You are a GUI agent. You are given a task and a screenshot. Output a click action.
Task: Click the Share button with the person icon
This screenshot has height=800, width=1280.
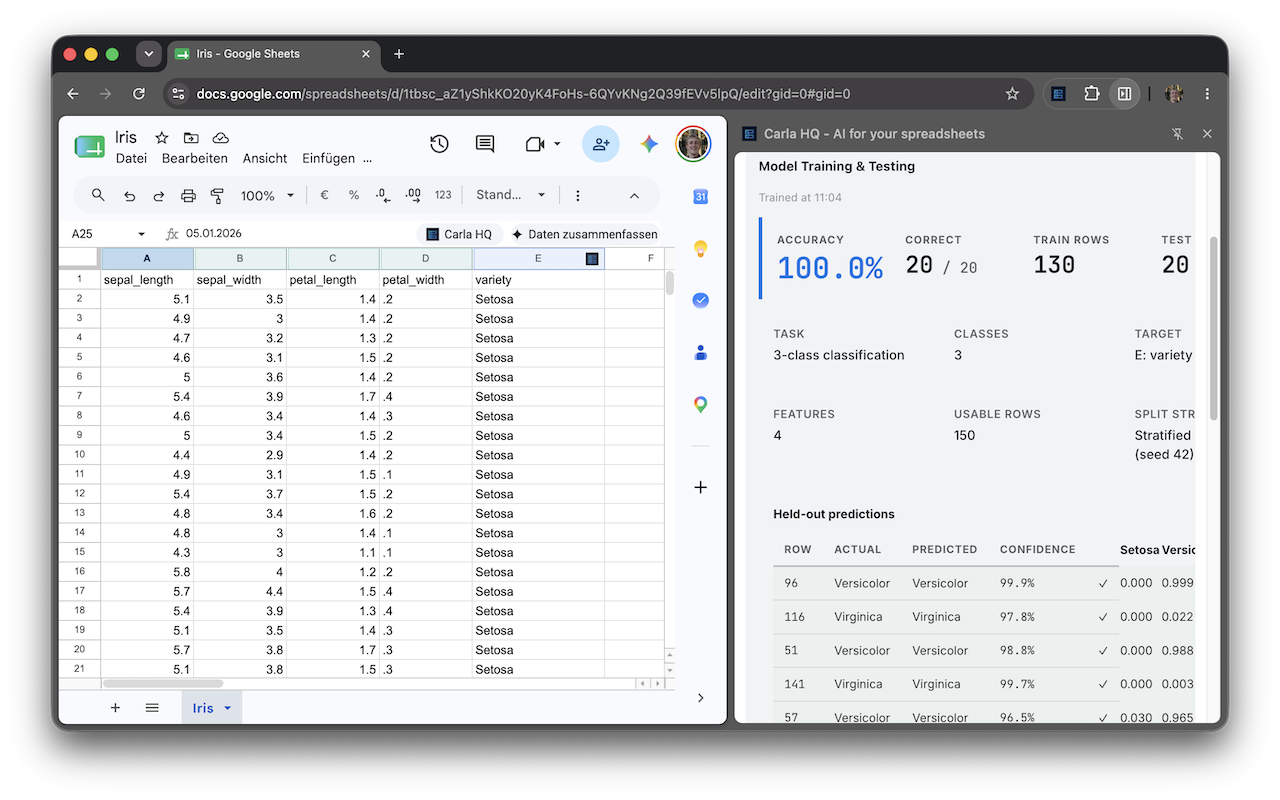(x=600, y=144)
